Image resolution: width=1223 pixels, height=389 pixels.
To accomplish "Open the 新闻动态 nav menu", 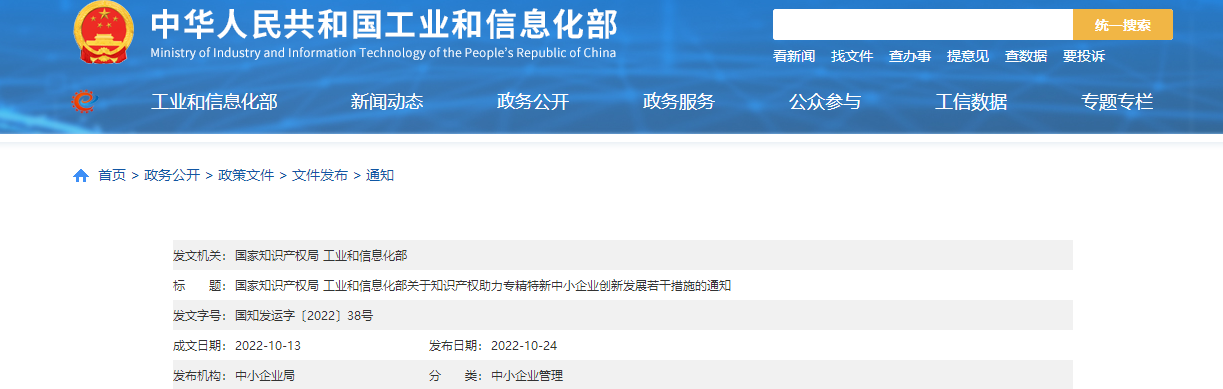I will click(387, 101).
